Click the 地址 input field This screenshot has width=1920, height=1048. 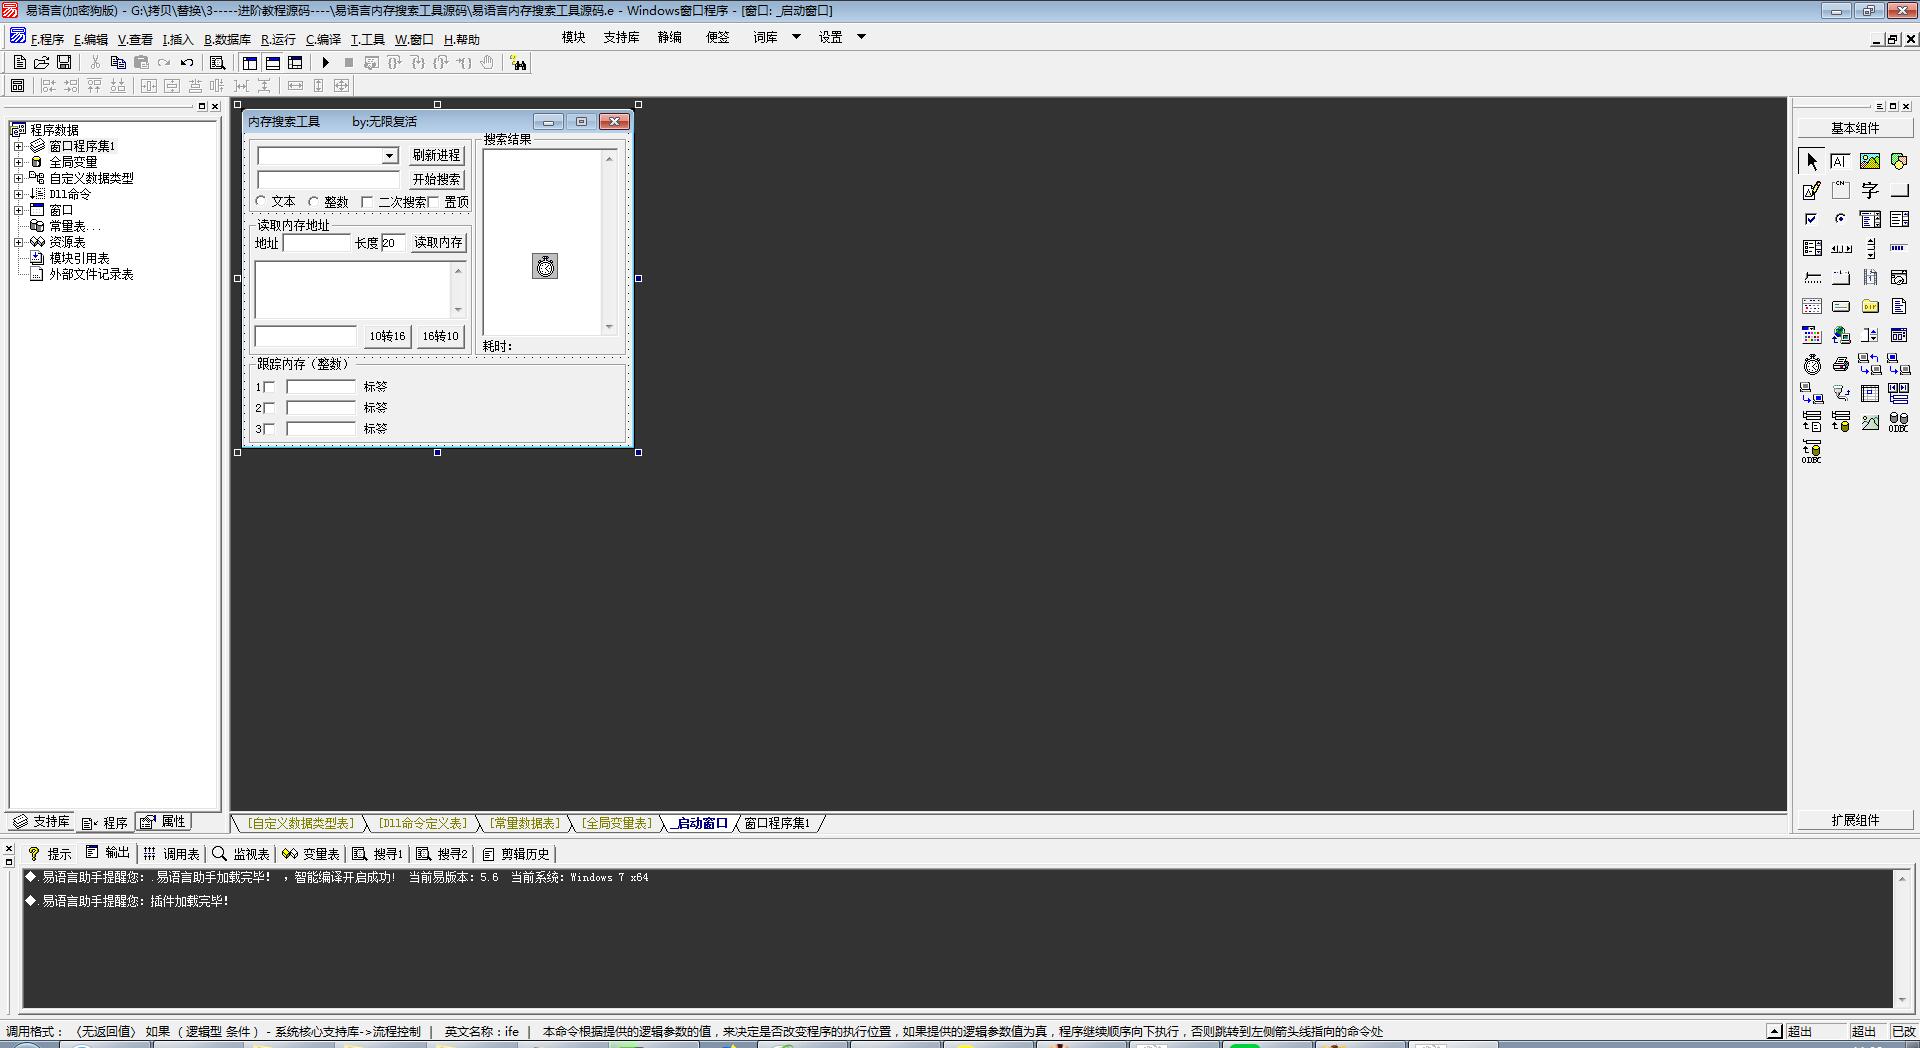316,243
